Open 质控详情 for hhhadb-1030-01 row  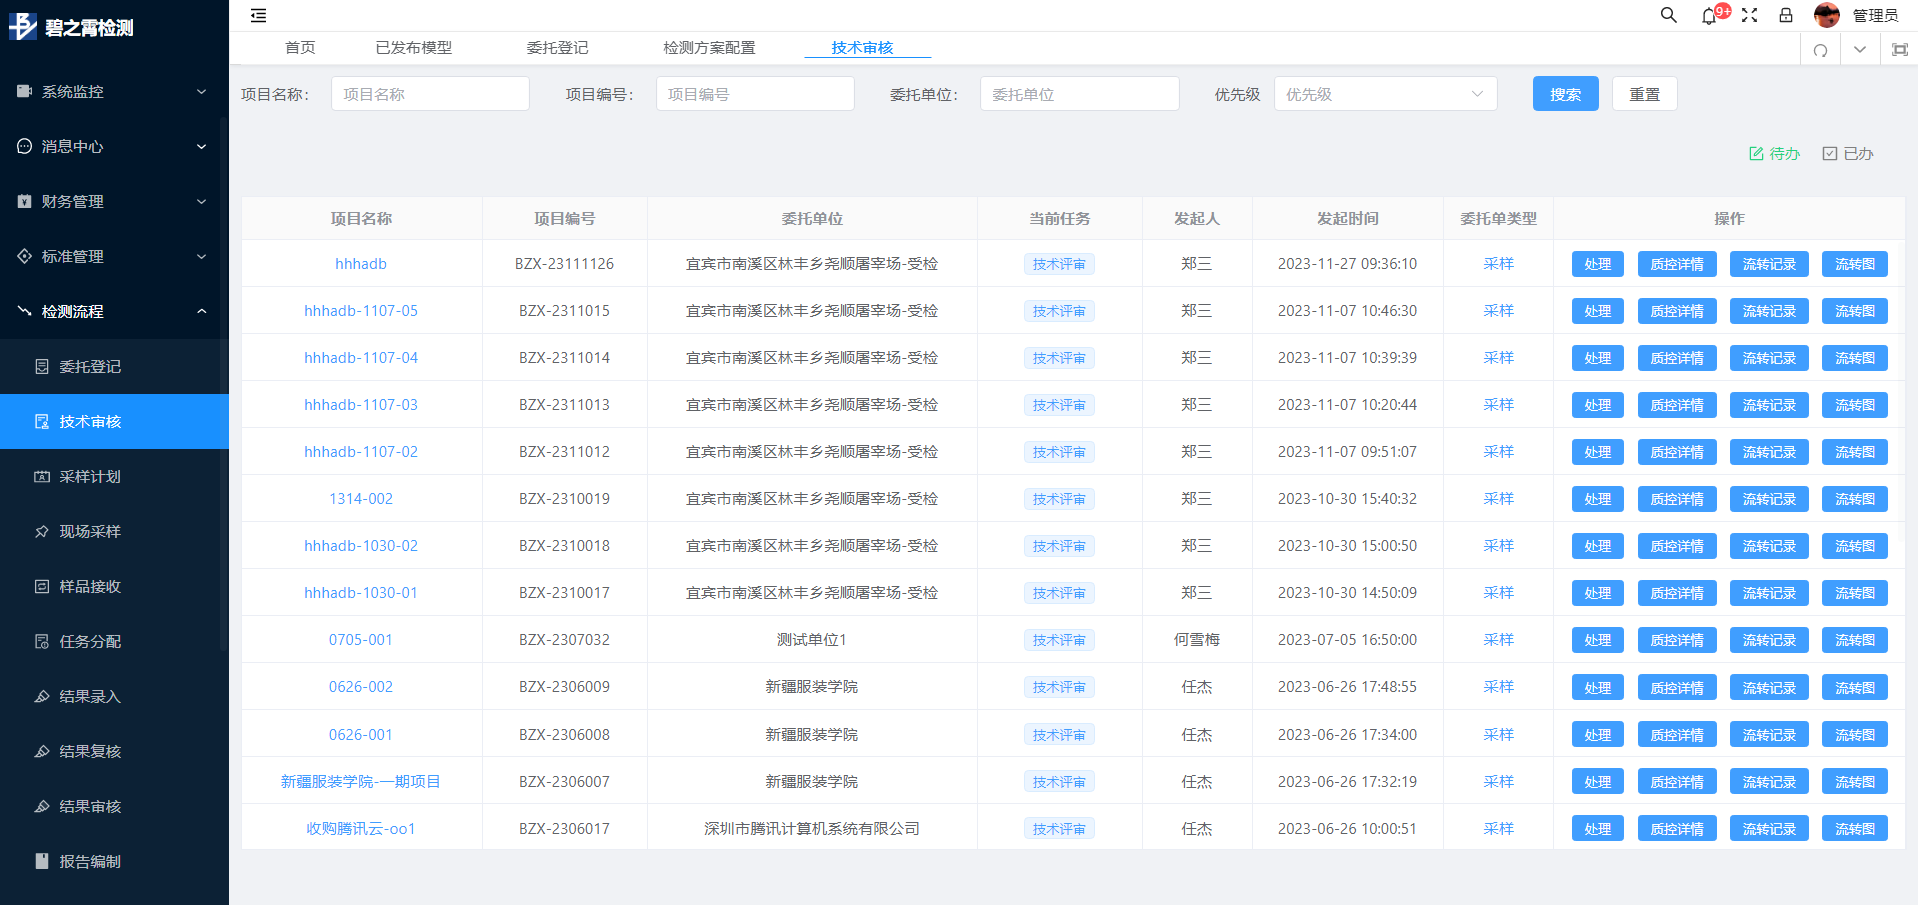coord(1677,593)
